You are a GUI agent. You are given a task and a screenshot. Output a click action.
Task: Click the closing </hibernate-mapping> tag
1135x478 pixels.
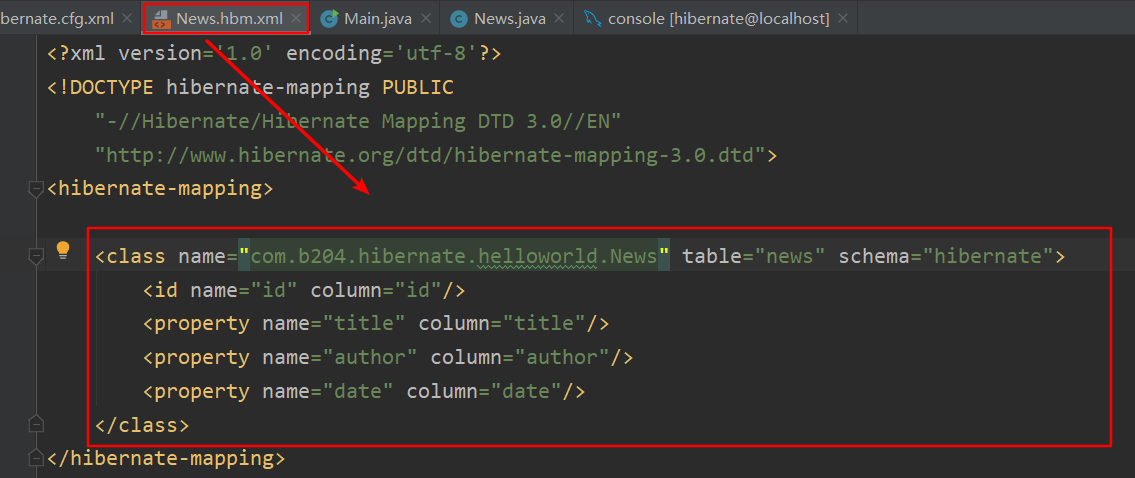point(166,458)
